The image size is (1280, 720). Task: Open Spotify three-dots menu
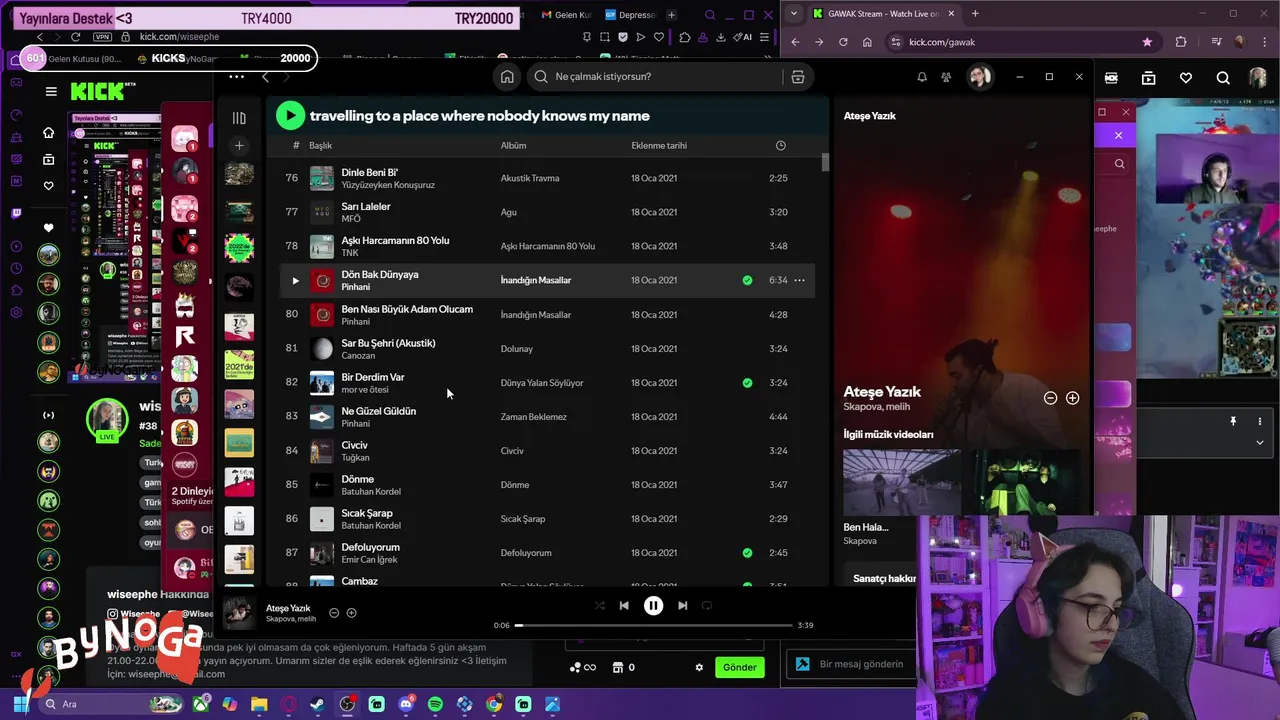pos(236,77)
